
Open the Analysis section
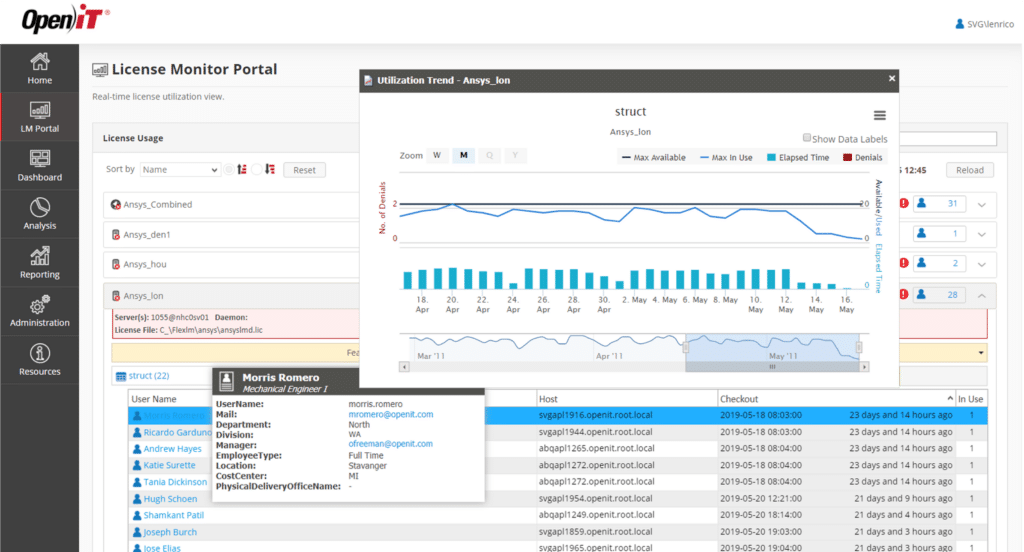click(40, 213)
